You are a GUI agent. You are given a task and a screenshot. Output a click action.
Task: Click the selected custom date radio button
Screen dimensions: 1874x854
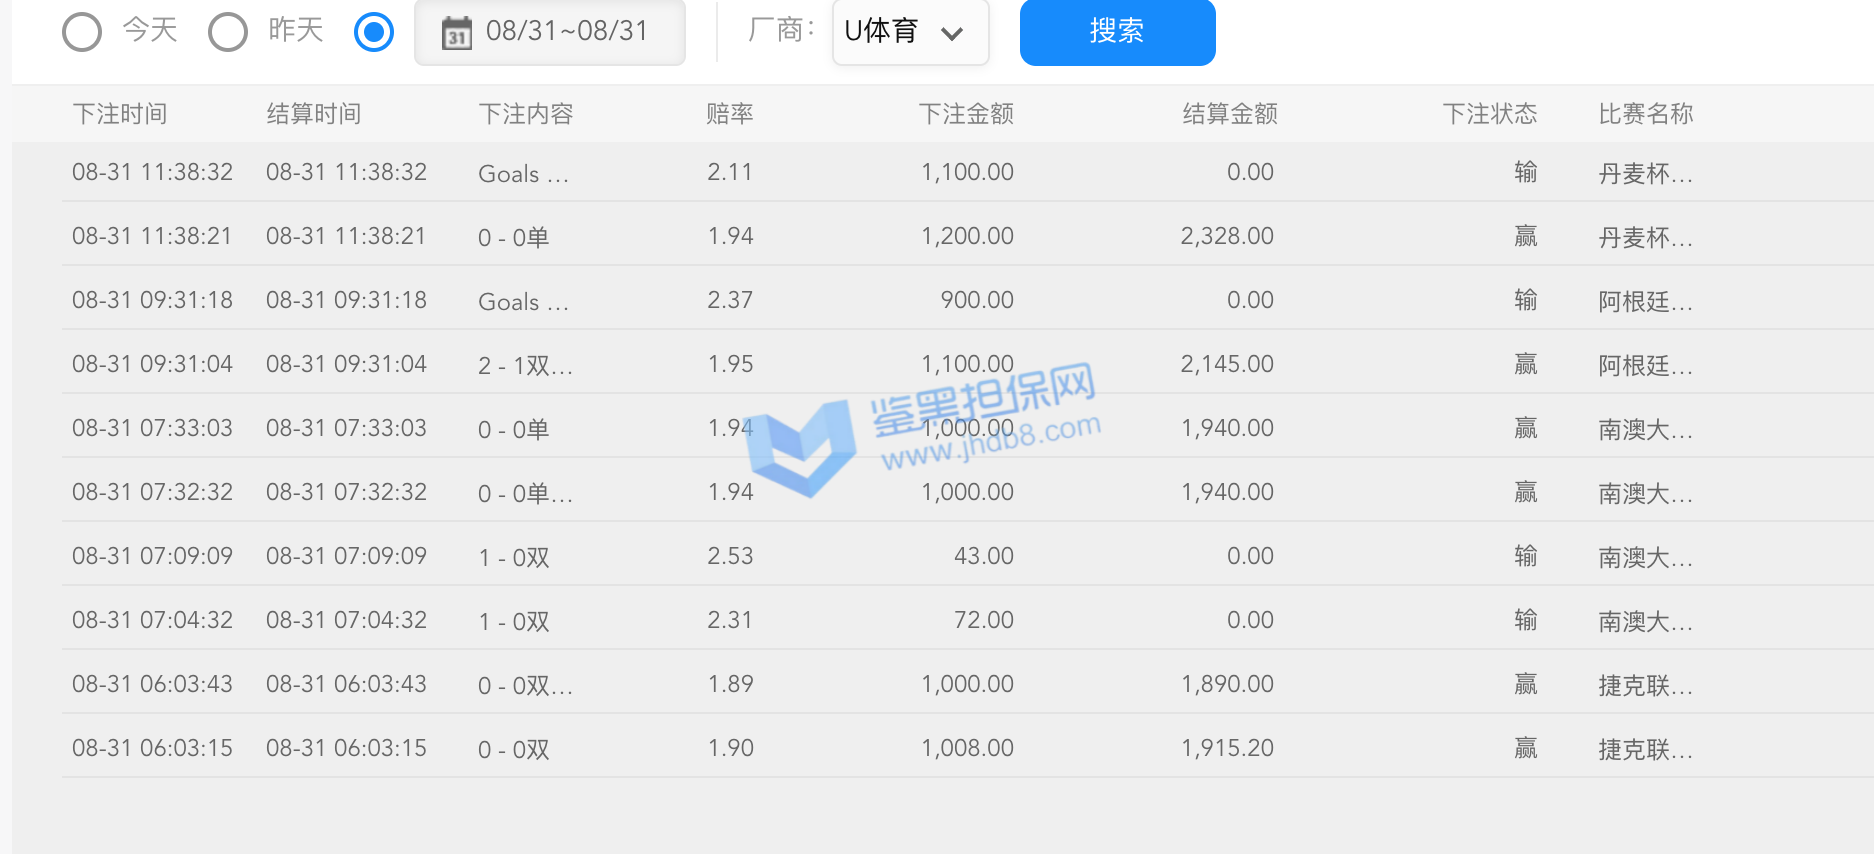374,32
